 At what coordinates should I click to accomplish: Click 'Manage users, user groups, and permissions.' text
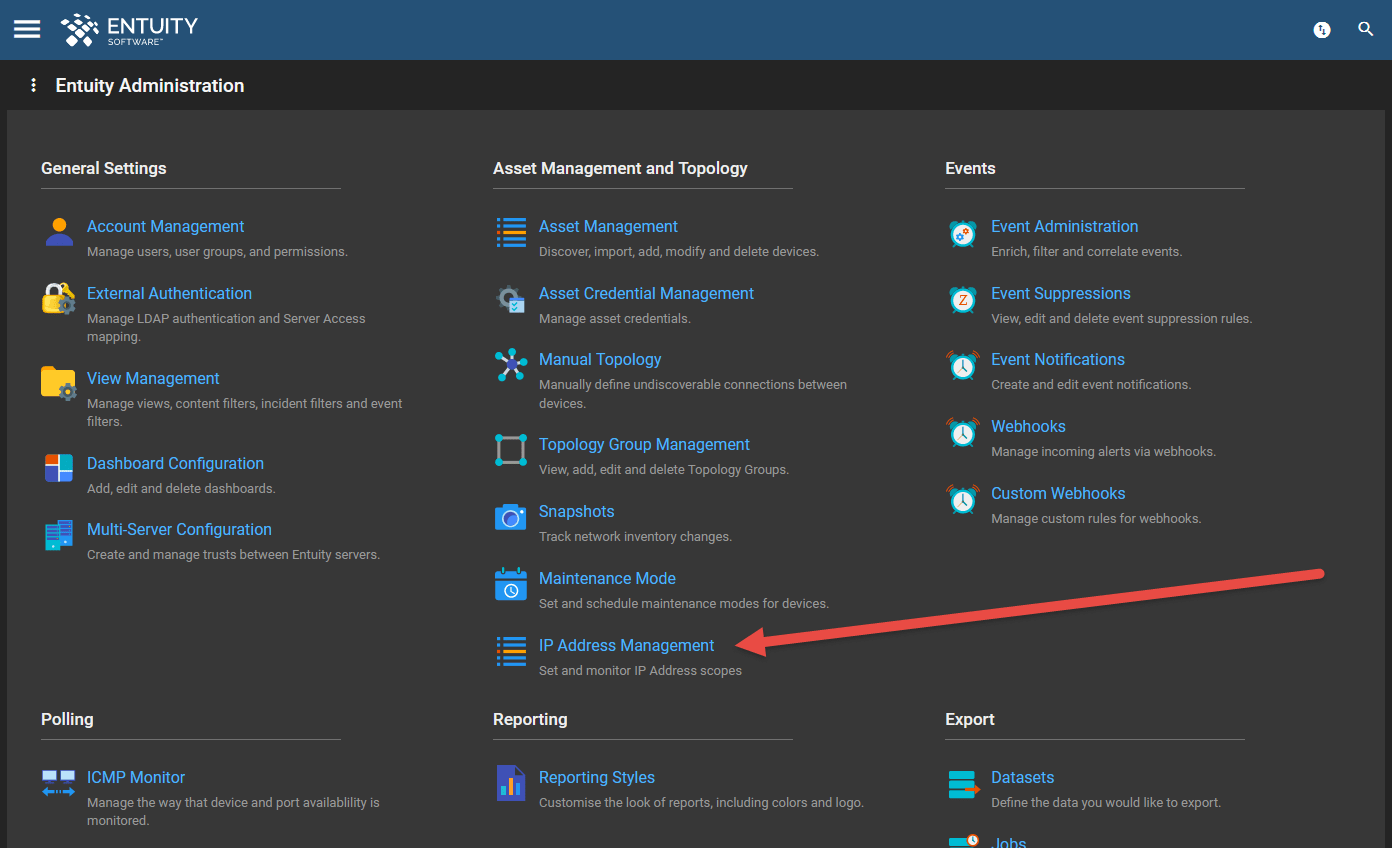click(x=217, y=252)
